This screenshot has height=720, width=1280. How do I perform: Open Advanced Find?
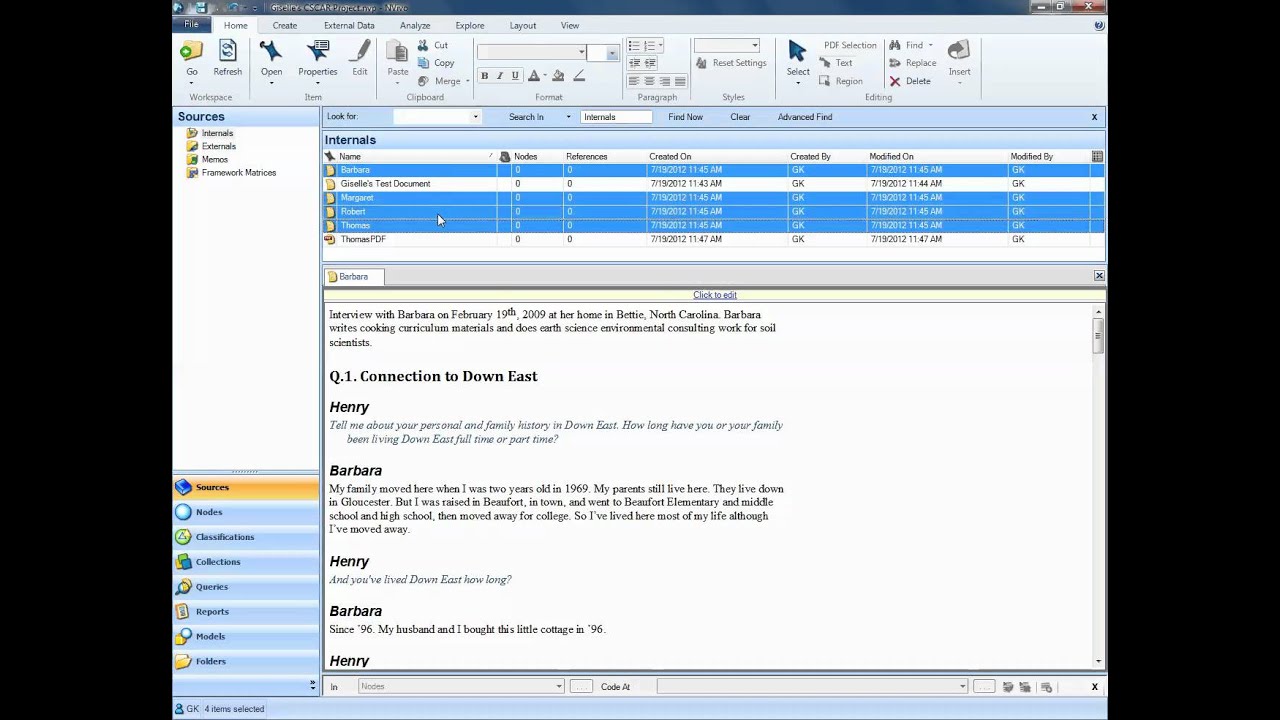tap(805, 117)
